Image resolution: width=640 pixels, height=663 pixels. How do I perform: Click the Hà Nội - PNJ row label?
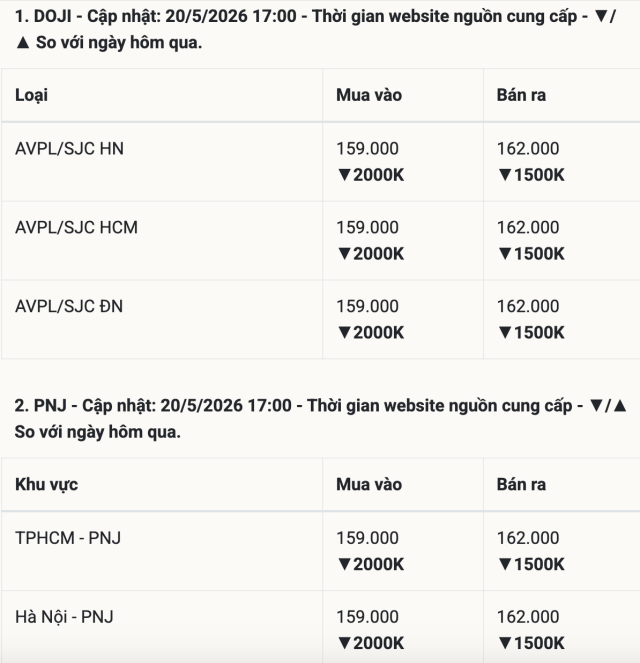pyautogui.click(x=64, y=617)
